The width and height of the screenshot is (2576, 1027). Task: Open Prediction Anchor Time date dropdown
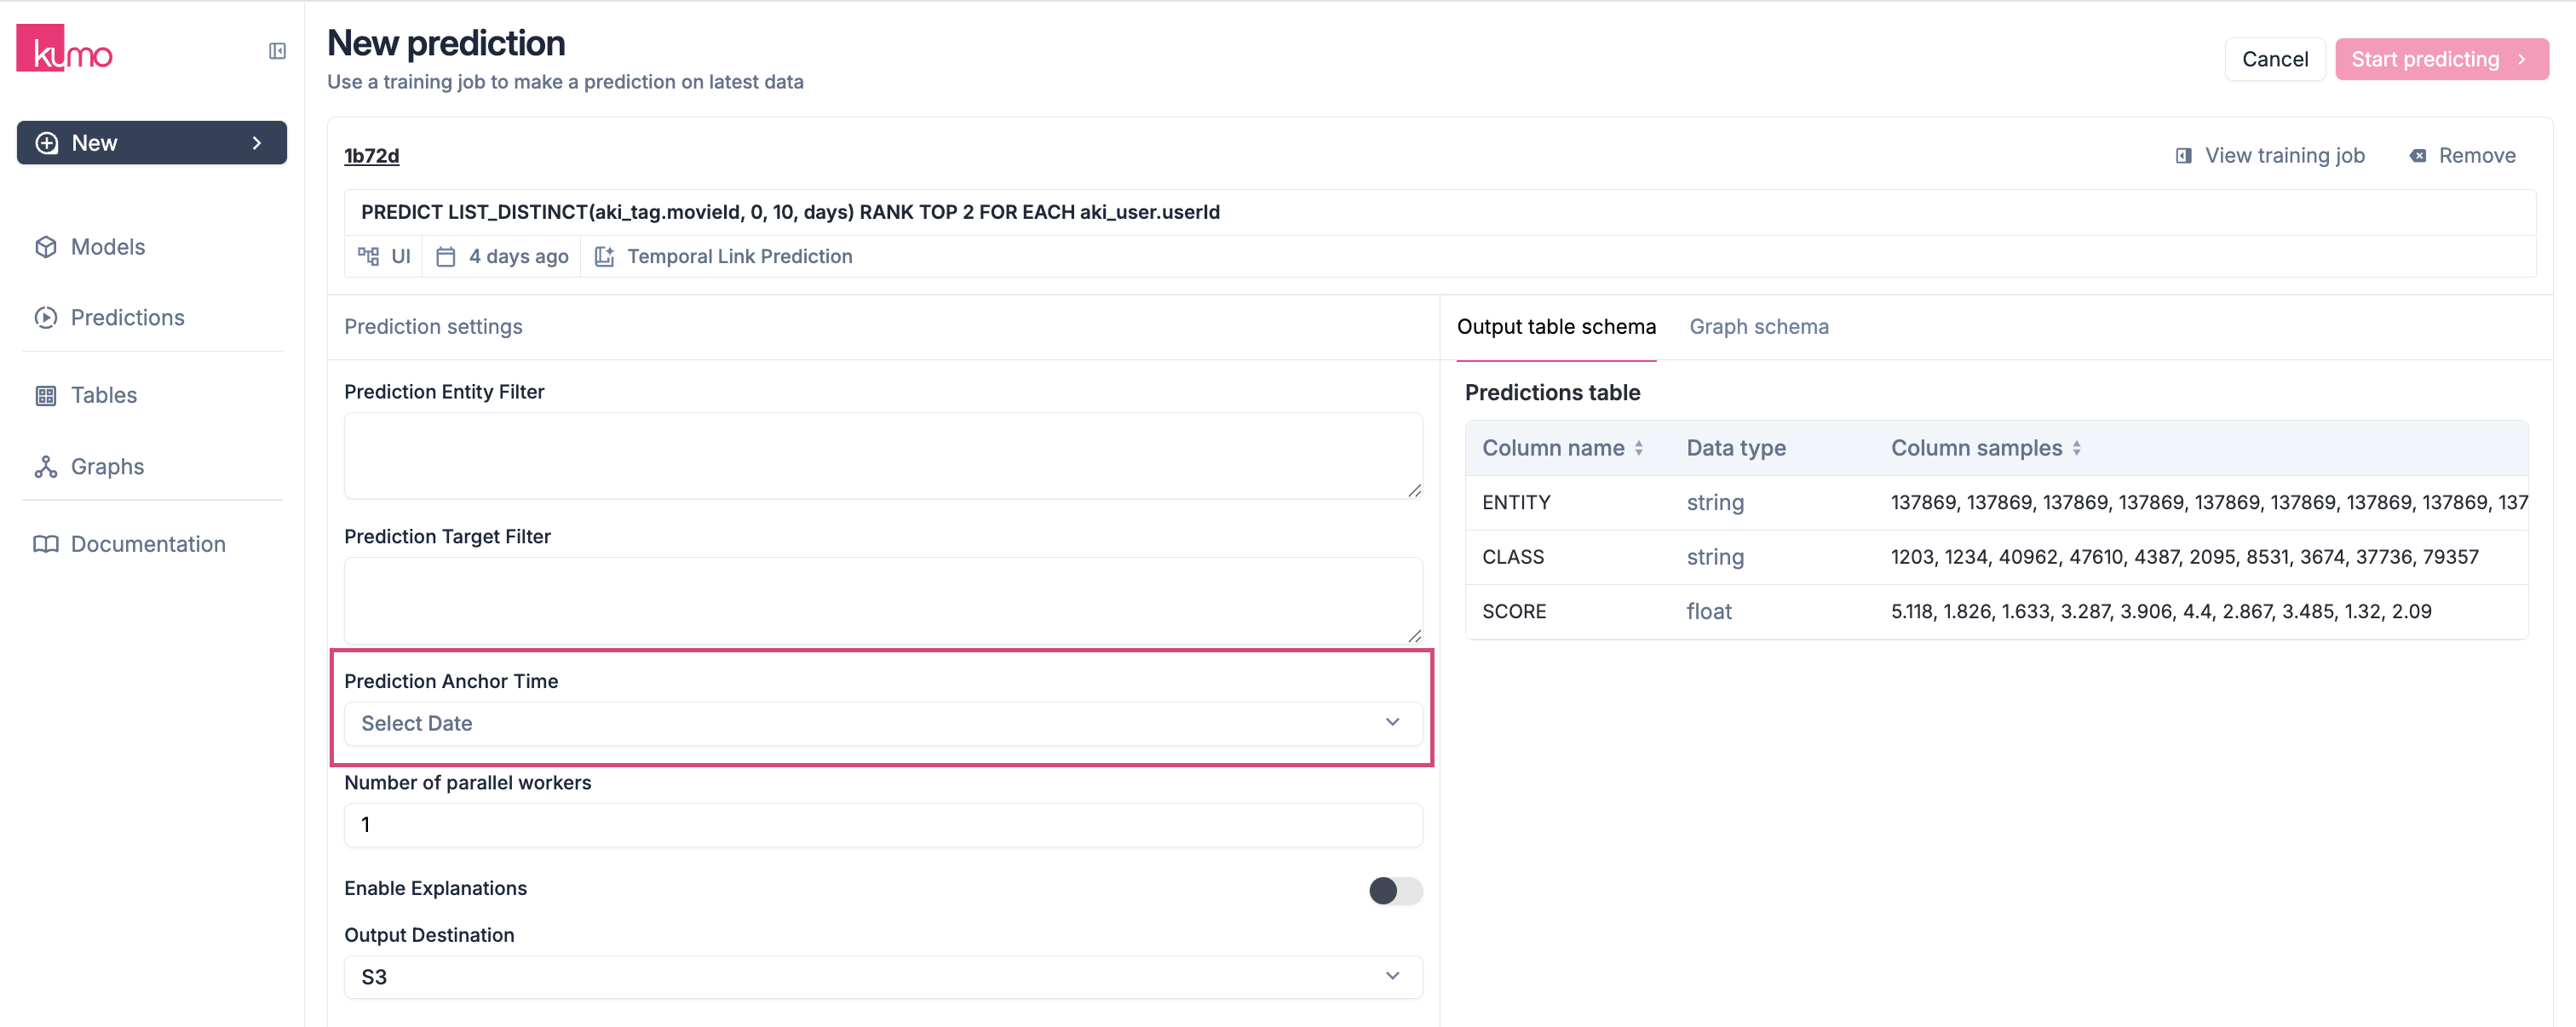882,723
